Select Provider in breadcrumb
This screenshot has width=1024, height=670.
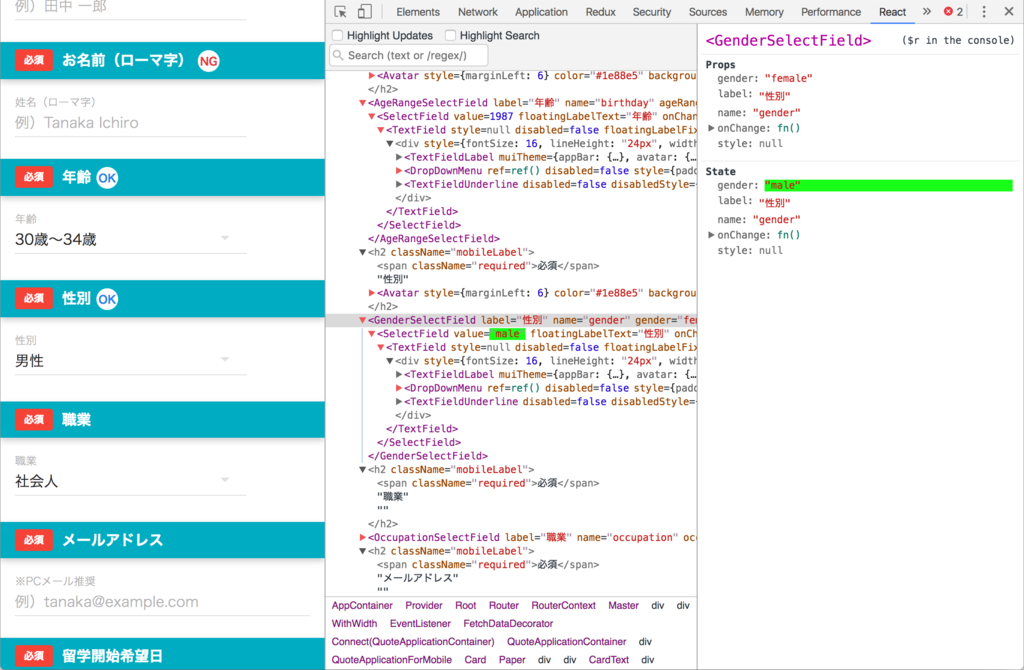424,605
